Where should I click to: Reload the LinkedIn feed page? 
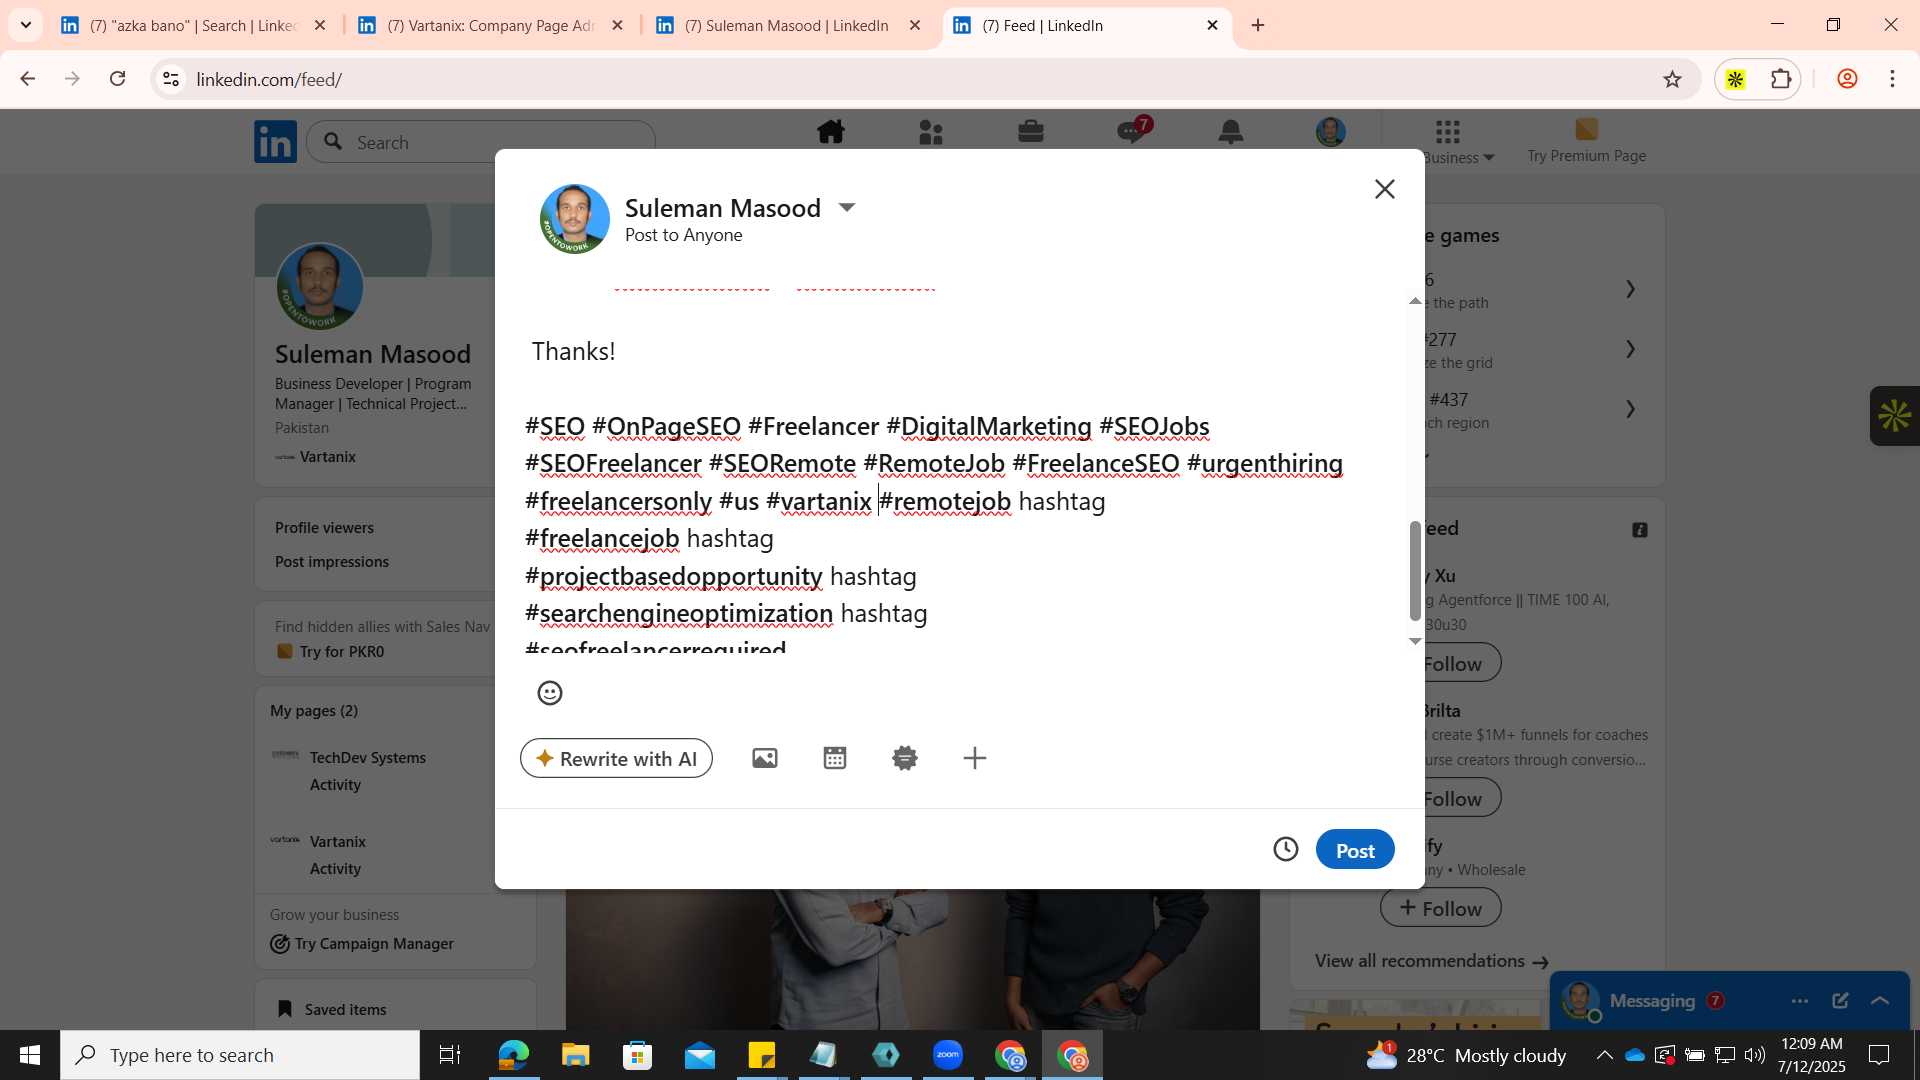pyautogui.click(x=118, y=79)
